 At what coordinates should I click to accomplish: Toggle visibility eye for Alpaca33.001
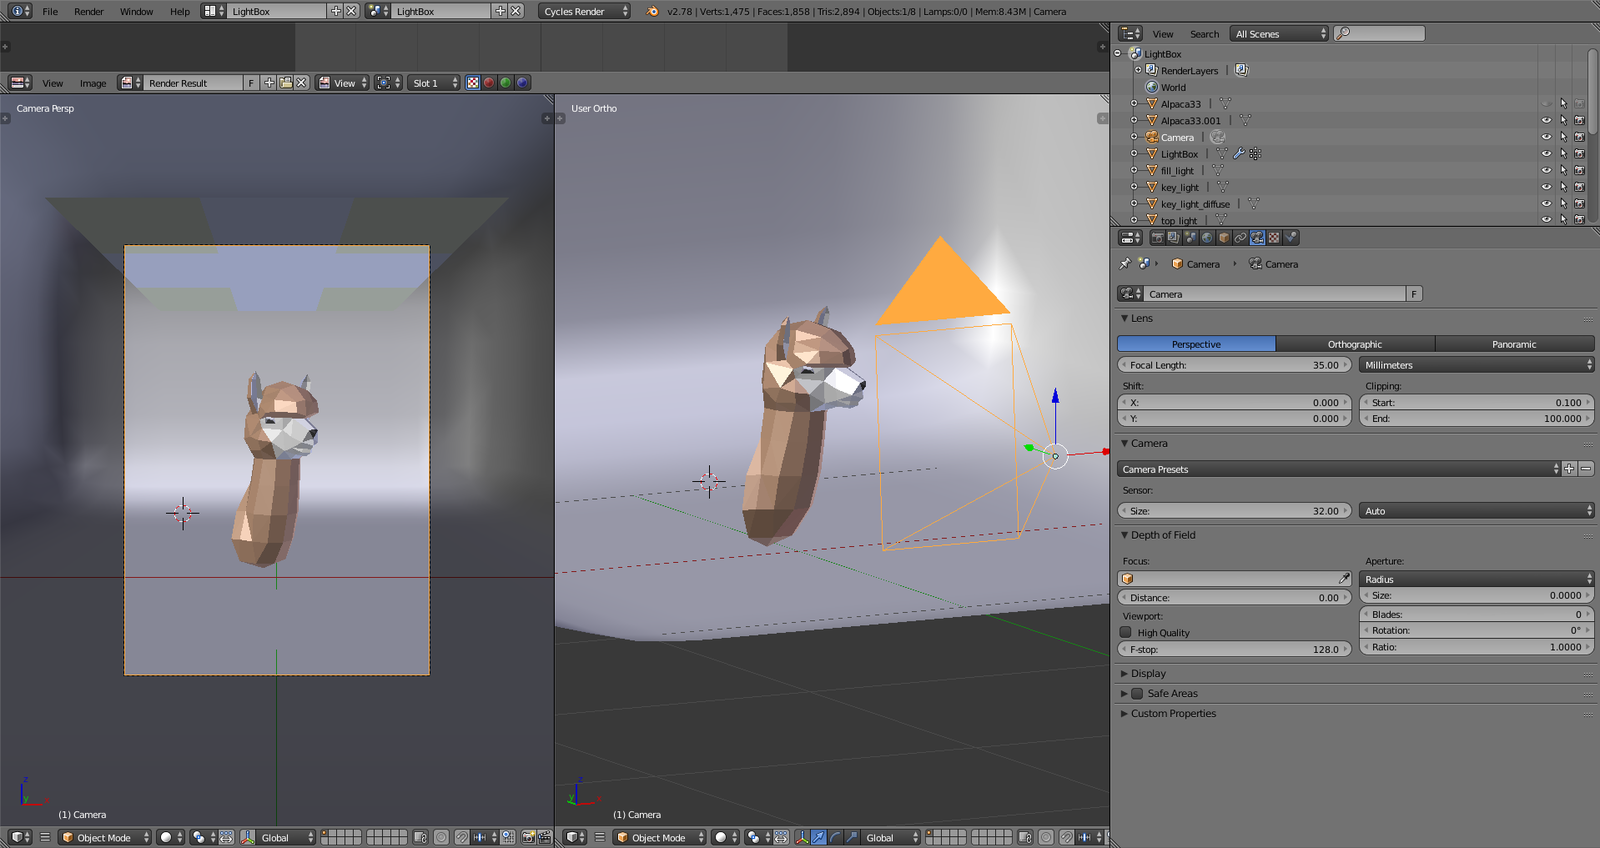click(1546, 120)
